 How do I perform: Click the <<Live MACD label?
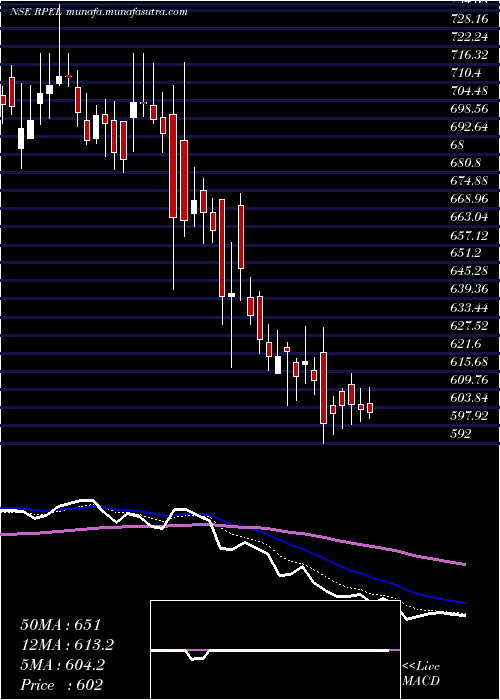coord(421,674)
